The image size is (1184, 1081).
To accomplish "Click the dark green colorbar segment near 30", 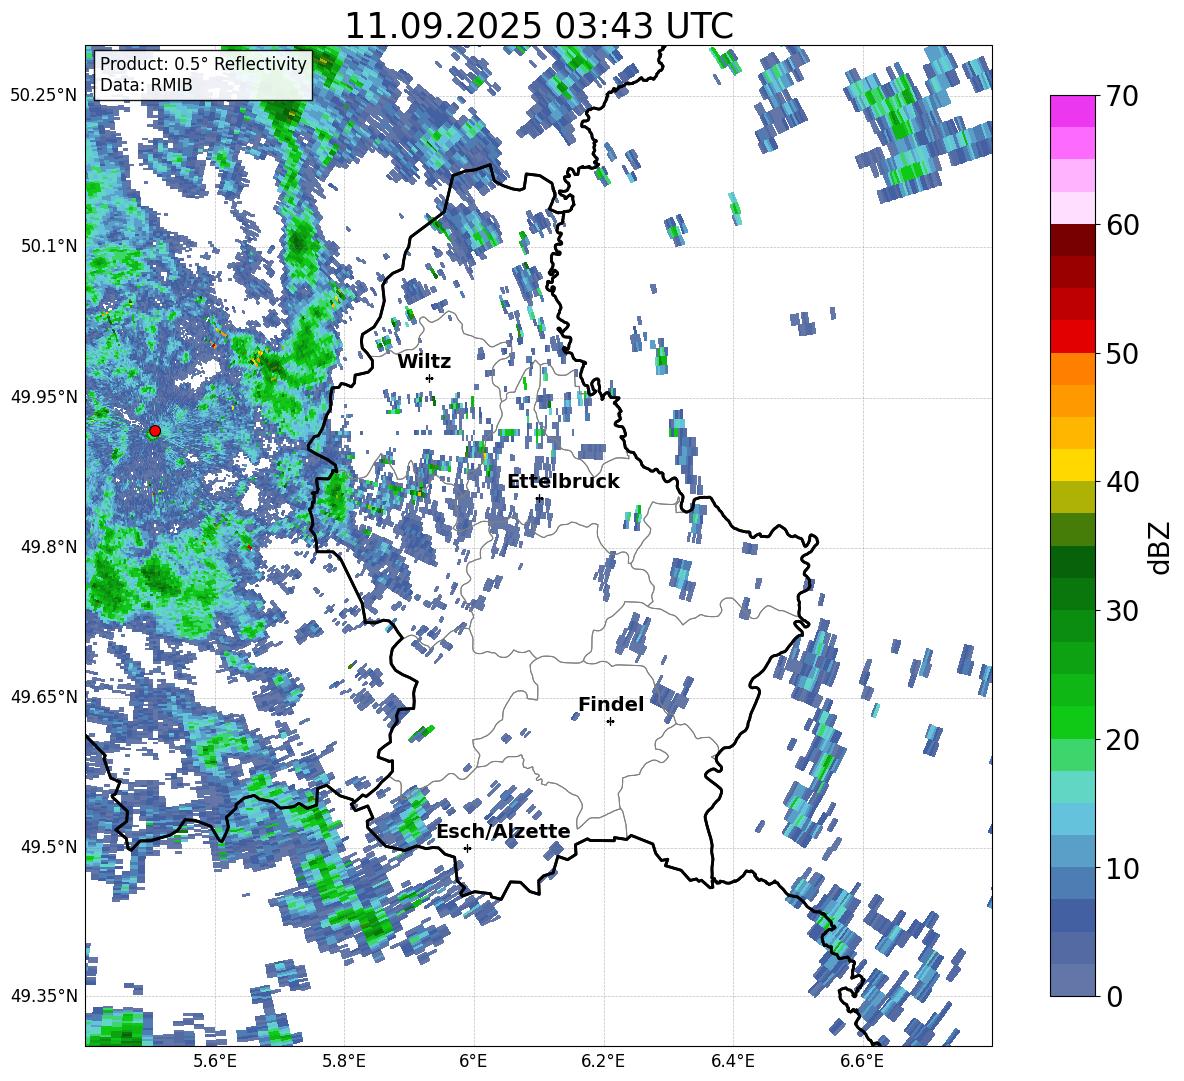I will point(1072,594).
